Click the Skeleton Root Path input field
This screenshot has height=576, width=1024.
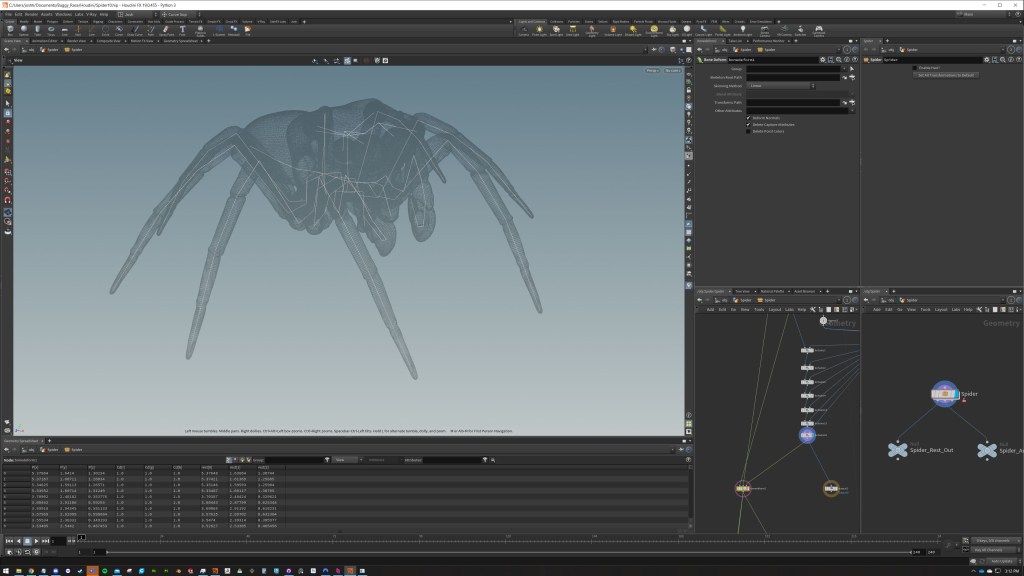click(794, 77)
